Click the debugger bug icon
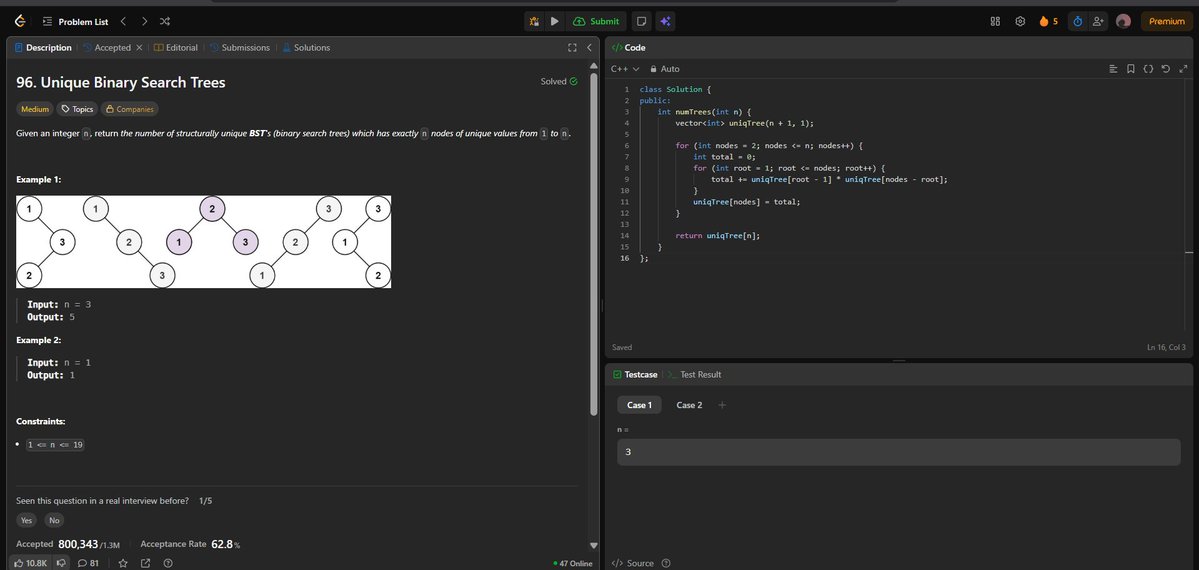 click(x=534, y=21)
